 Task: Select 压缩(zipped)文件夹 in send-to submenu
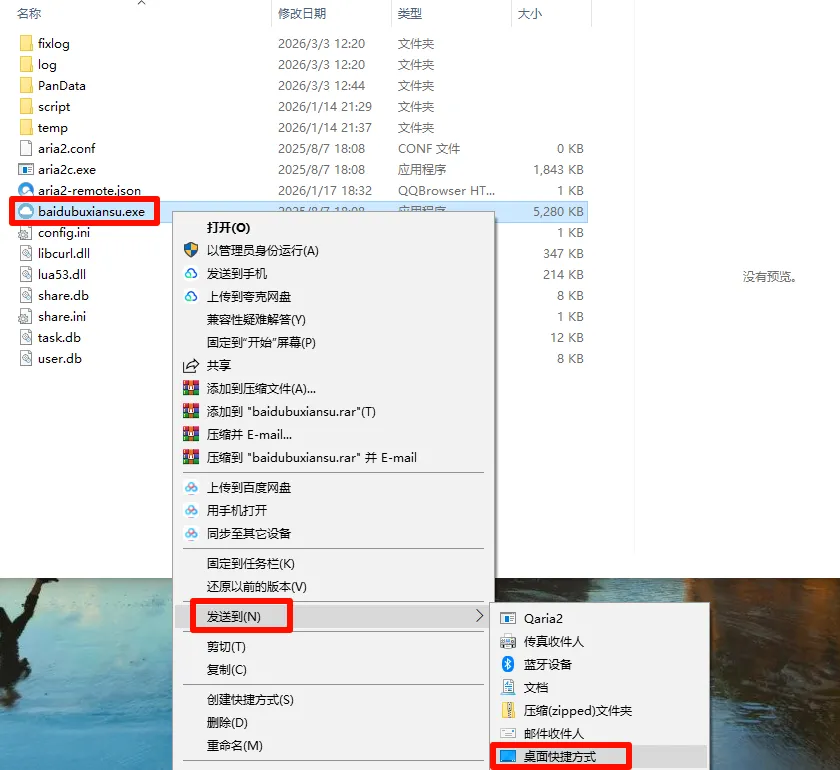[x=578, y=711]
